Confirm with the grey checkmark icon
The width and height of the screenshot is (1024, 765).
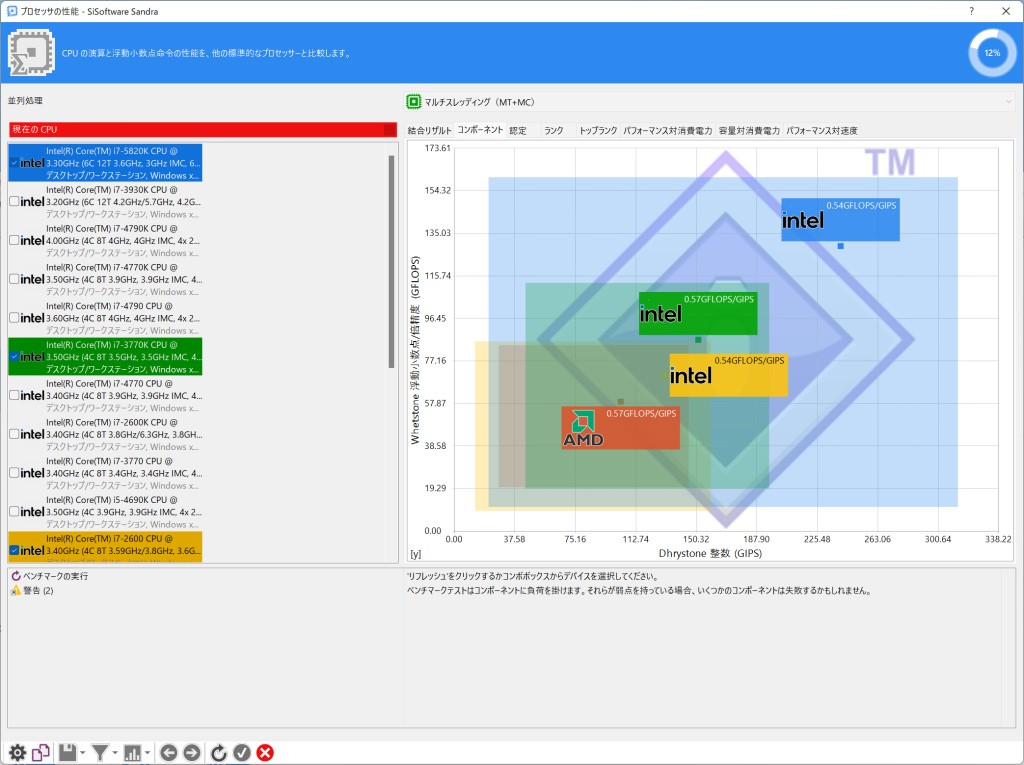242,753
